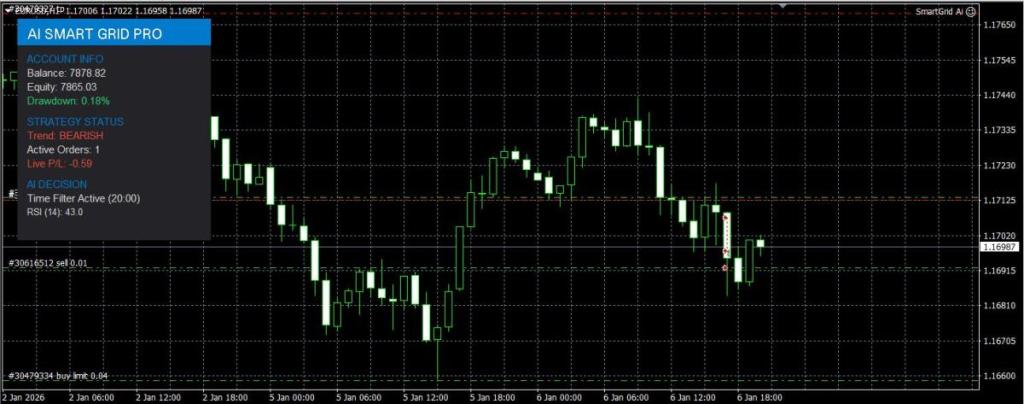The height and width of the screenshot is (404, 1024).
Task: Click the 5 Jan 12:00 time axis label
Action: tap(426, 397)
